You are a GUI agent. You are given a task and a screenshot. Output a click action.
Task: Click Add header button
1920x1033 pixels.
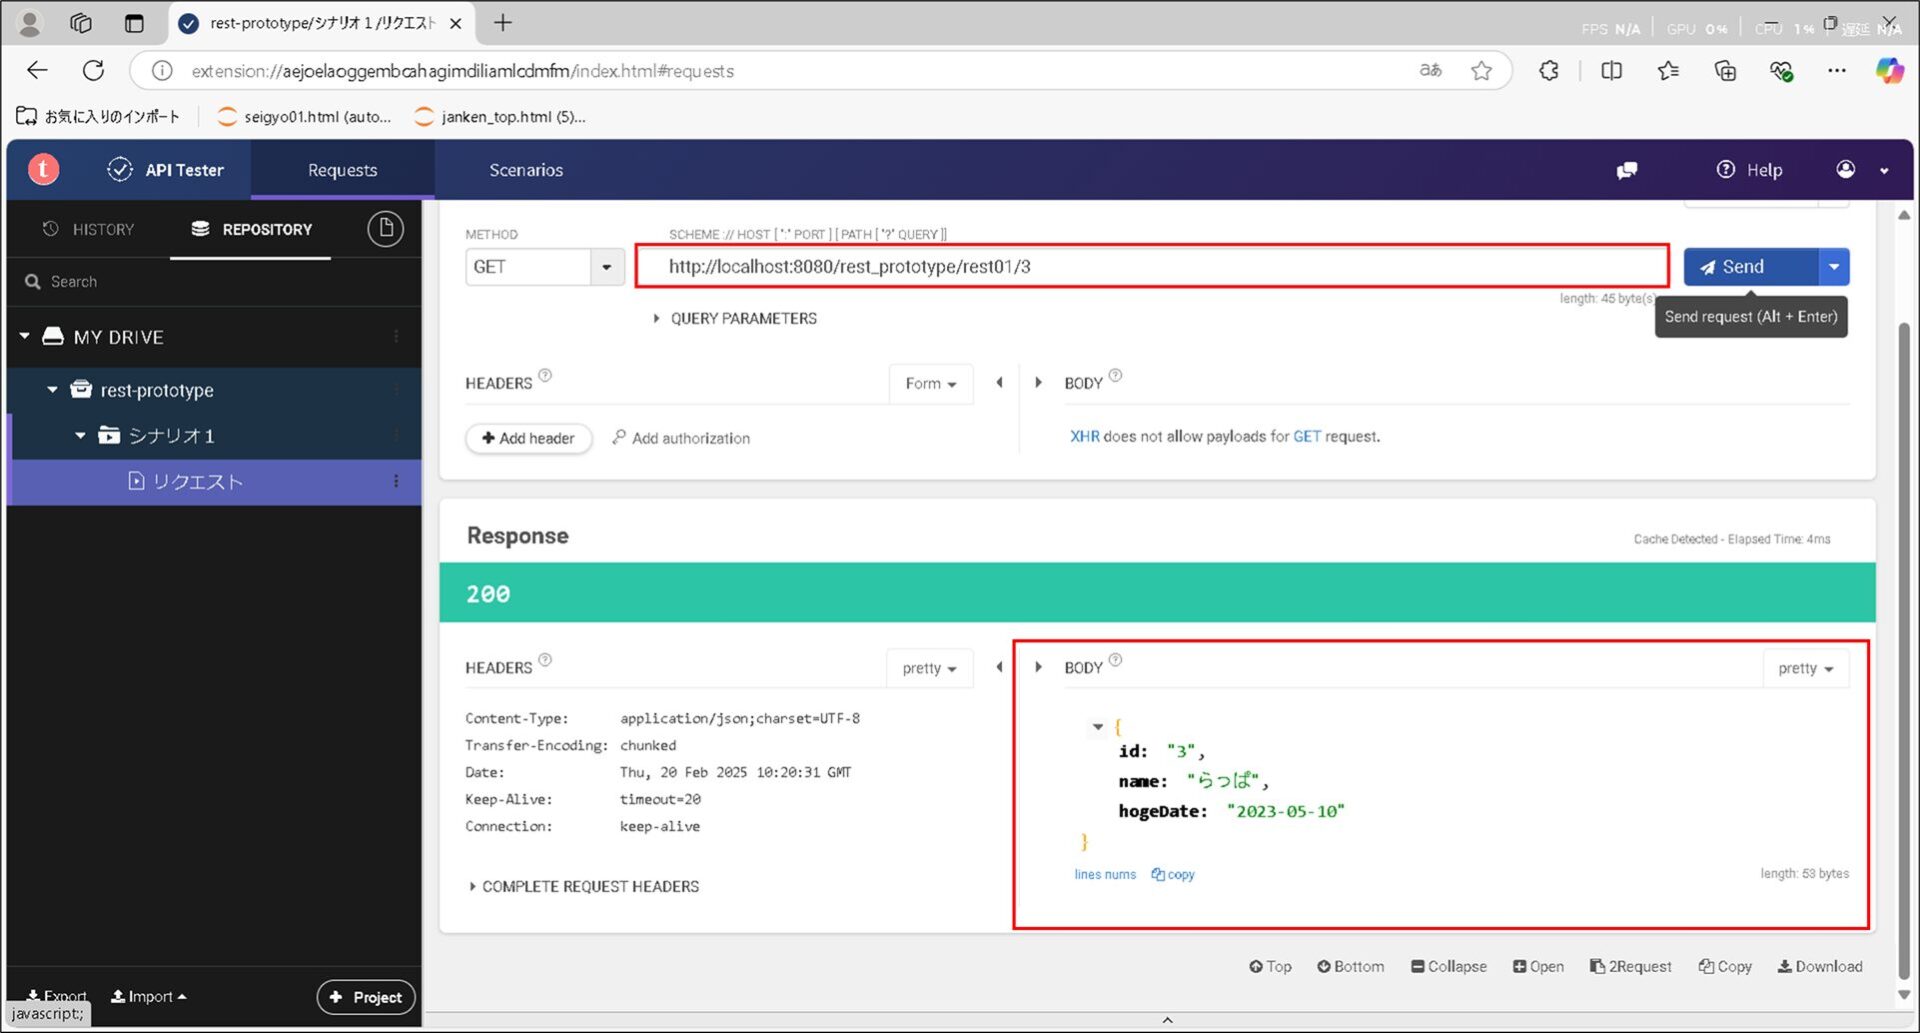pos(528,438)
